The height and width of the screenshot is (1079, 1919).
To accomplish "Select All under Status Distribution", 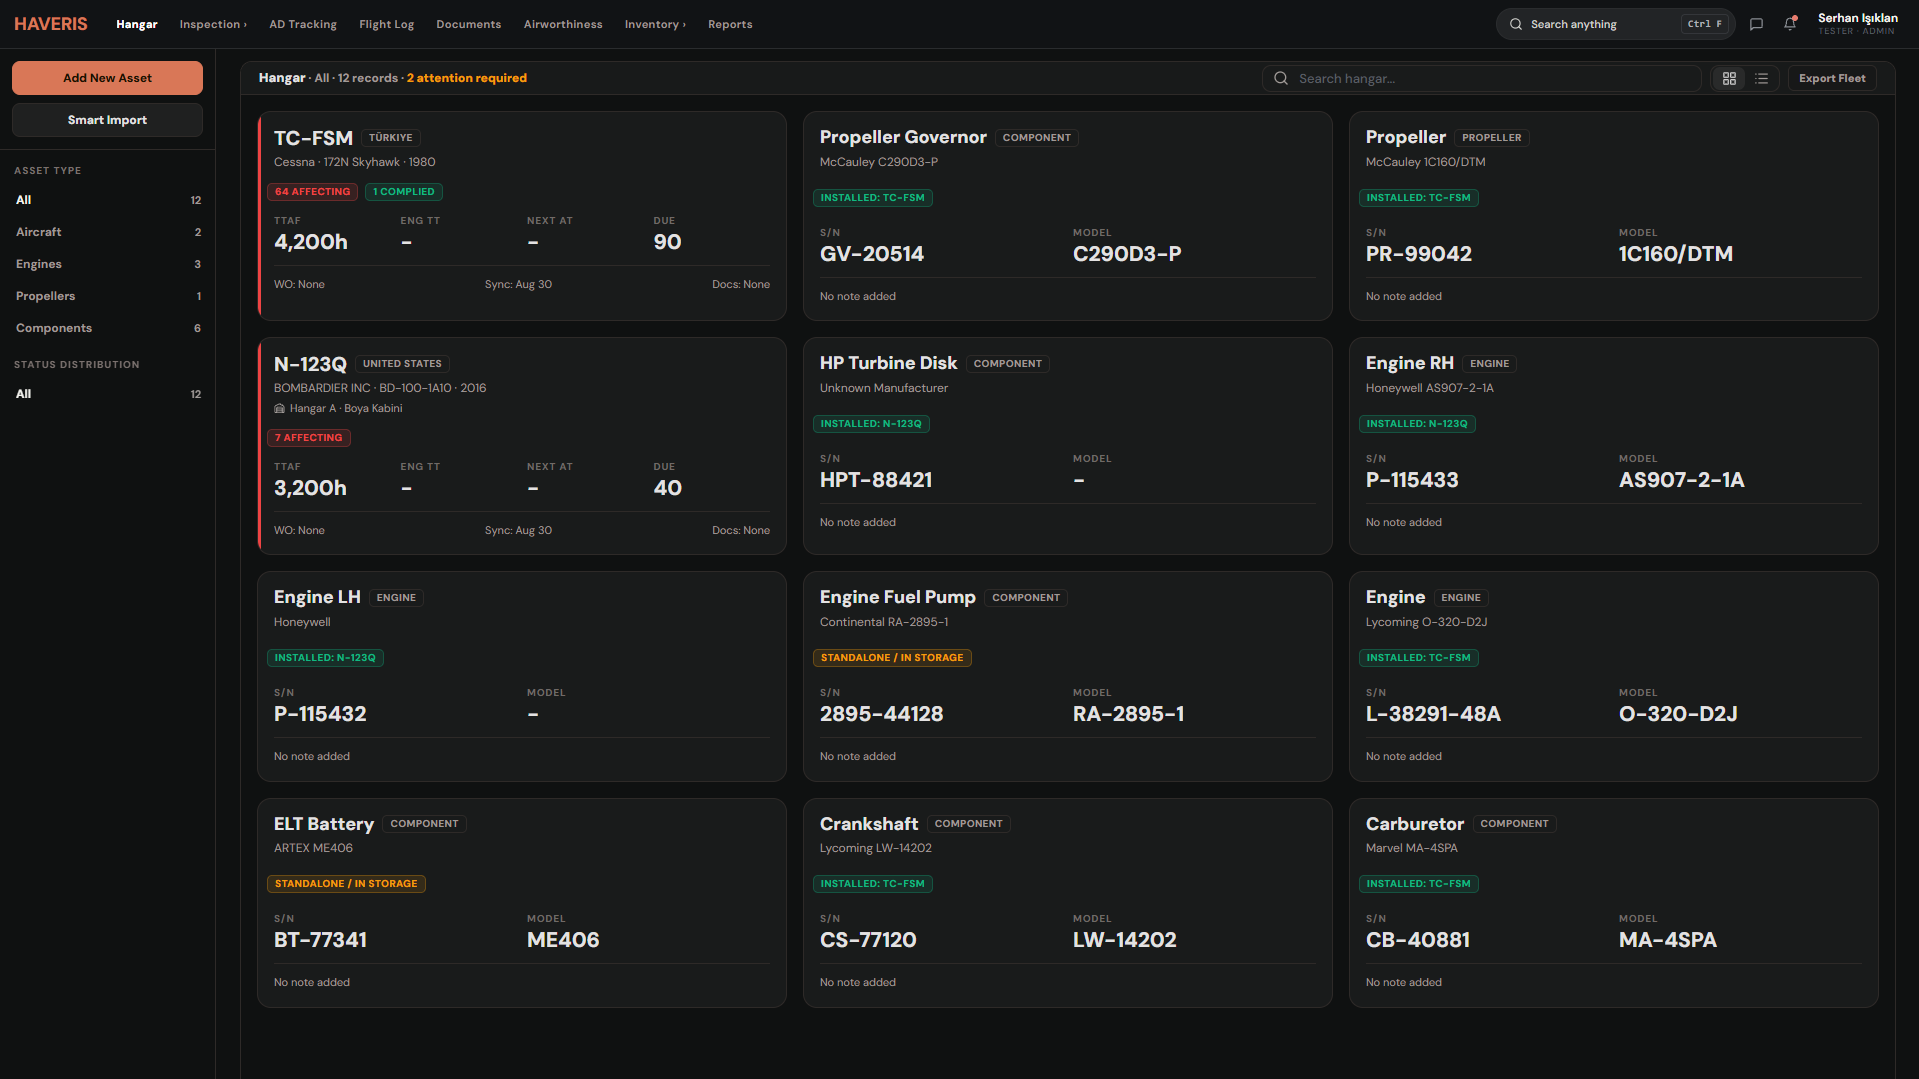I will click(x=107, y=394).
